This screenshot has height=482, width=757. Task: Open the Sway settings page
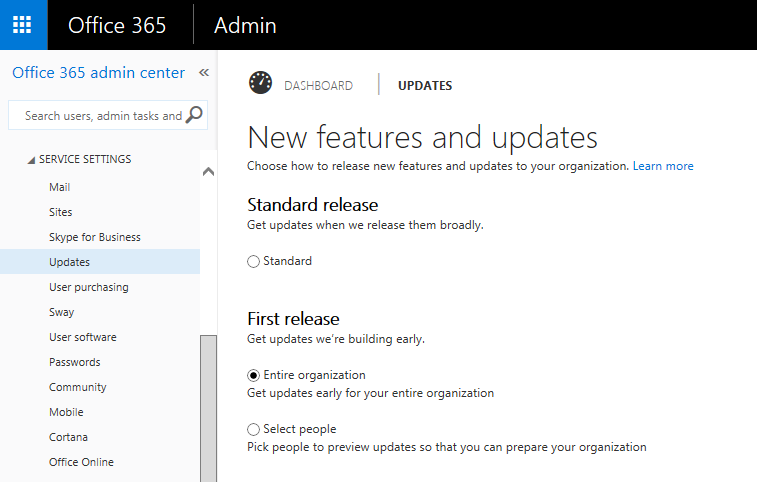pos(61,312)
